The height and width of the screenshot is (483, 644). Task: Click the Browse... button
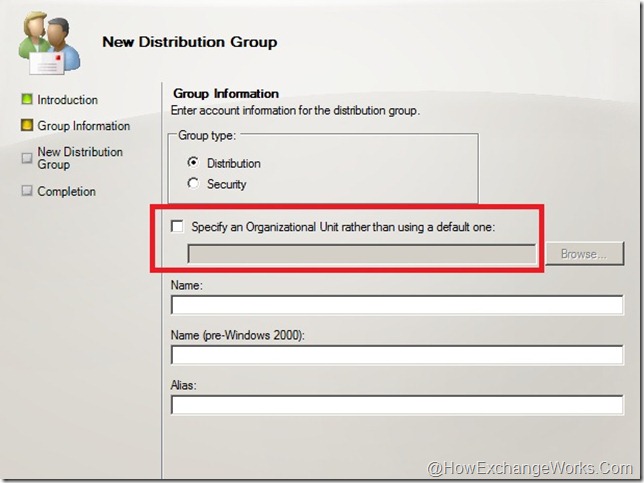point(584,253)
